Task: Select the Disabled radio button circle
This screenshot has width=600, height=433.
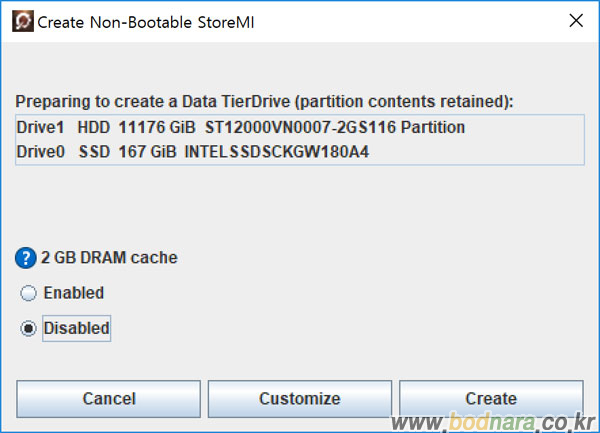Action: tap(28, 329)
